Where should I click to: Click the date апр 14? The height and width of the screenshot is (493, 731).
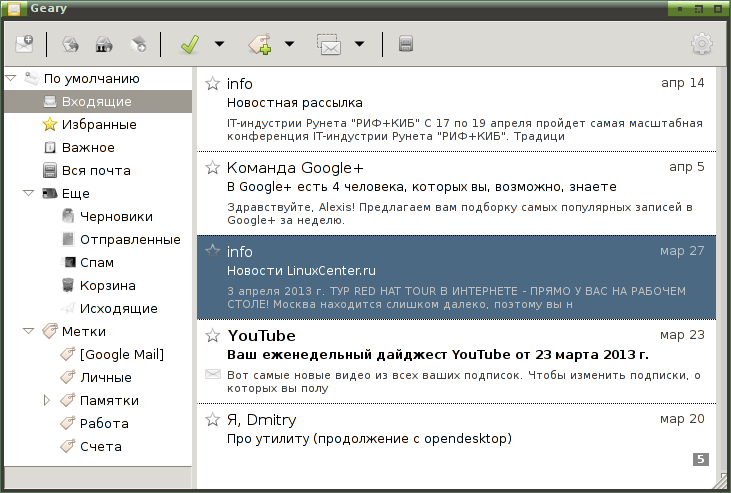(x=683, y=83)
